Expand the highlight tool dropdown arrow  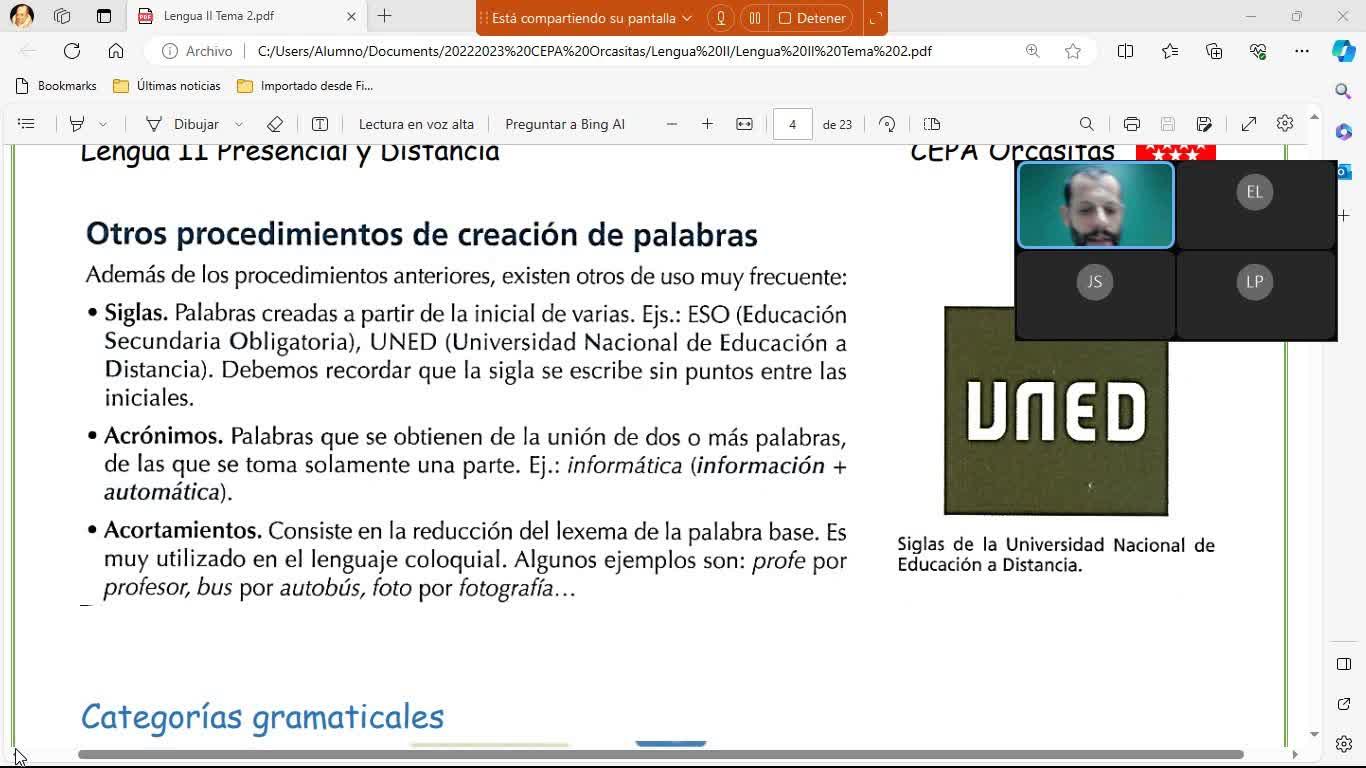[102, 124]
